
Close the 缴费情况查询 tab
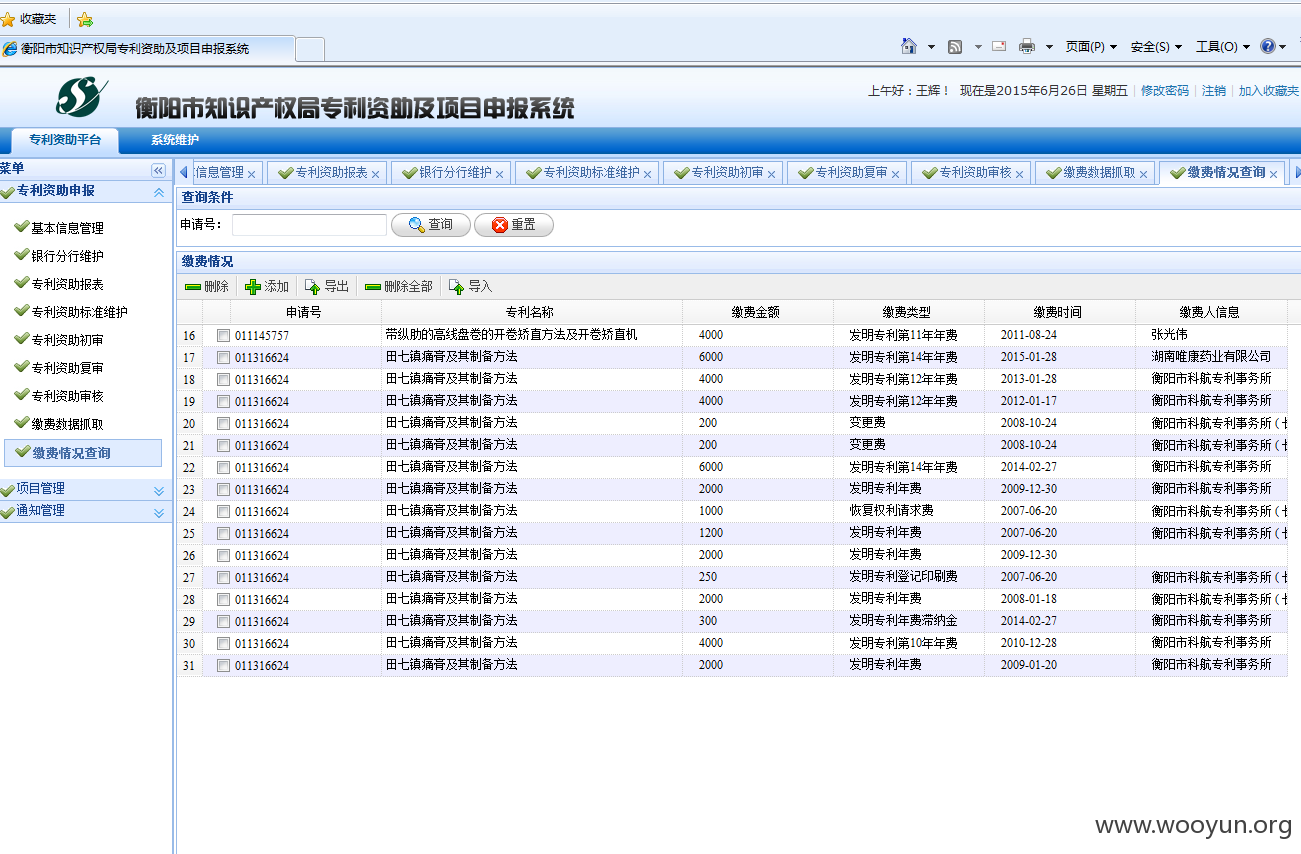point(1274,174)
